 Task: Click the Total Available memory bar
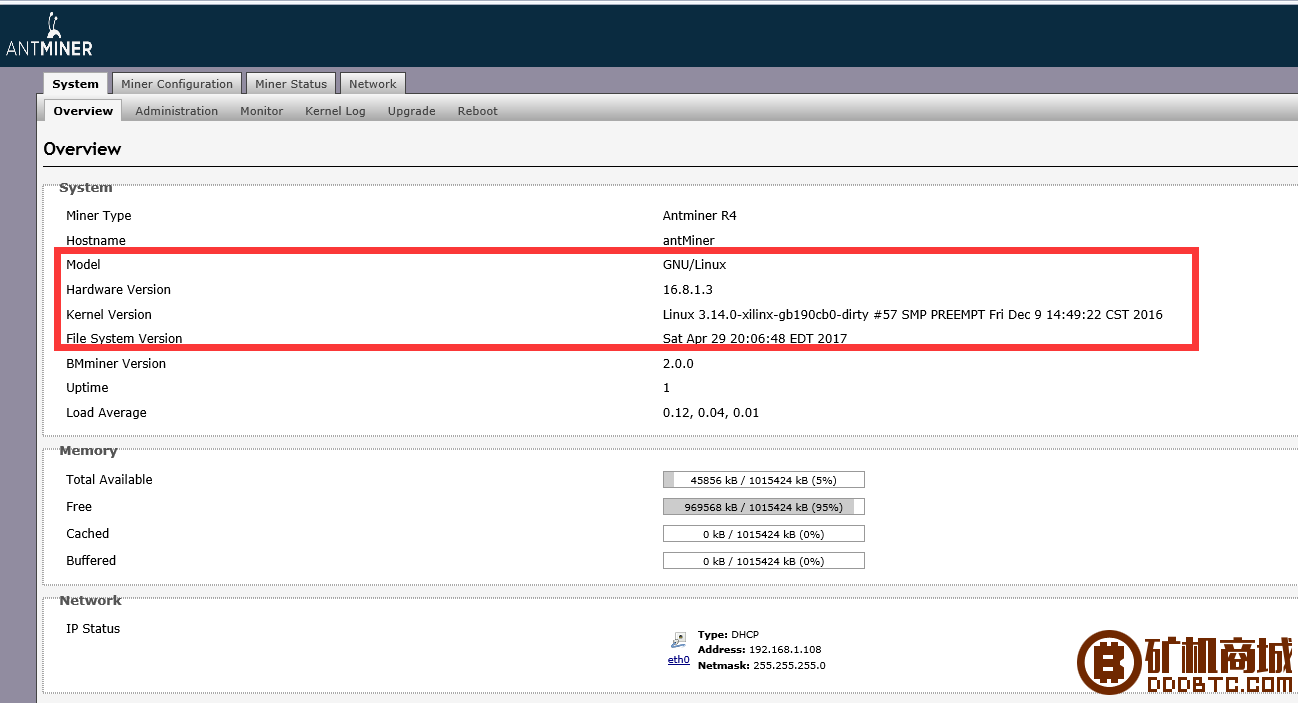coord(764,480)
